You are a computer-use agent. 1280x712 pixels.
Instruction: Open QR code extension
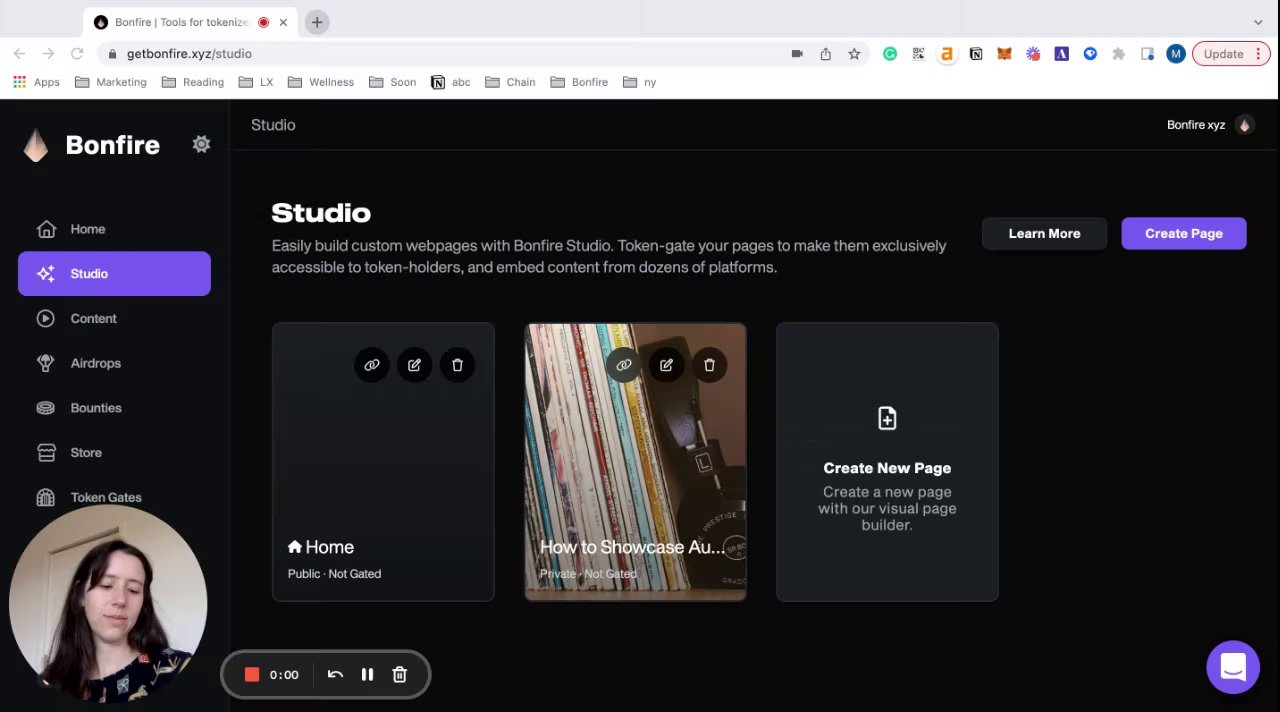918,54
